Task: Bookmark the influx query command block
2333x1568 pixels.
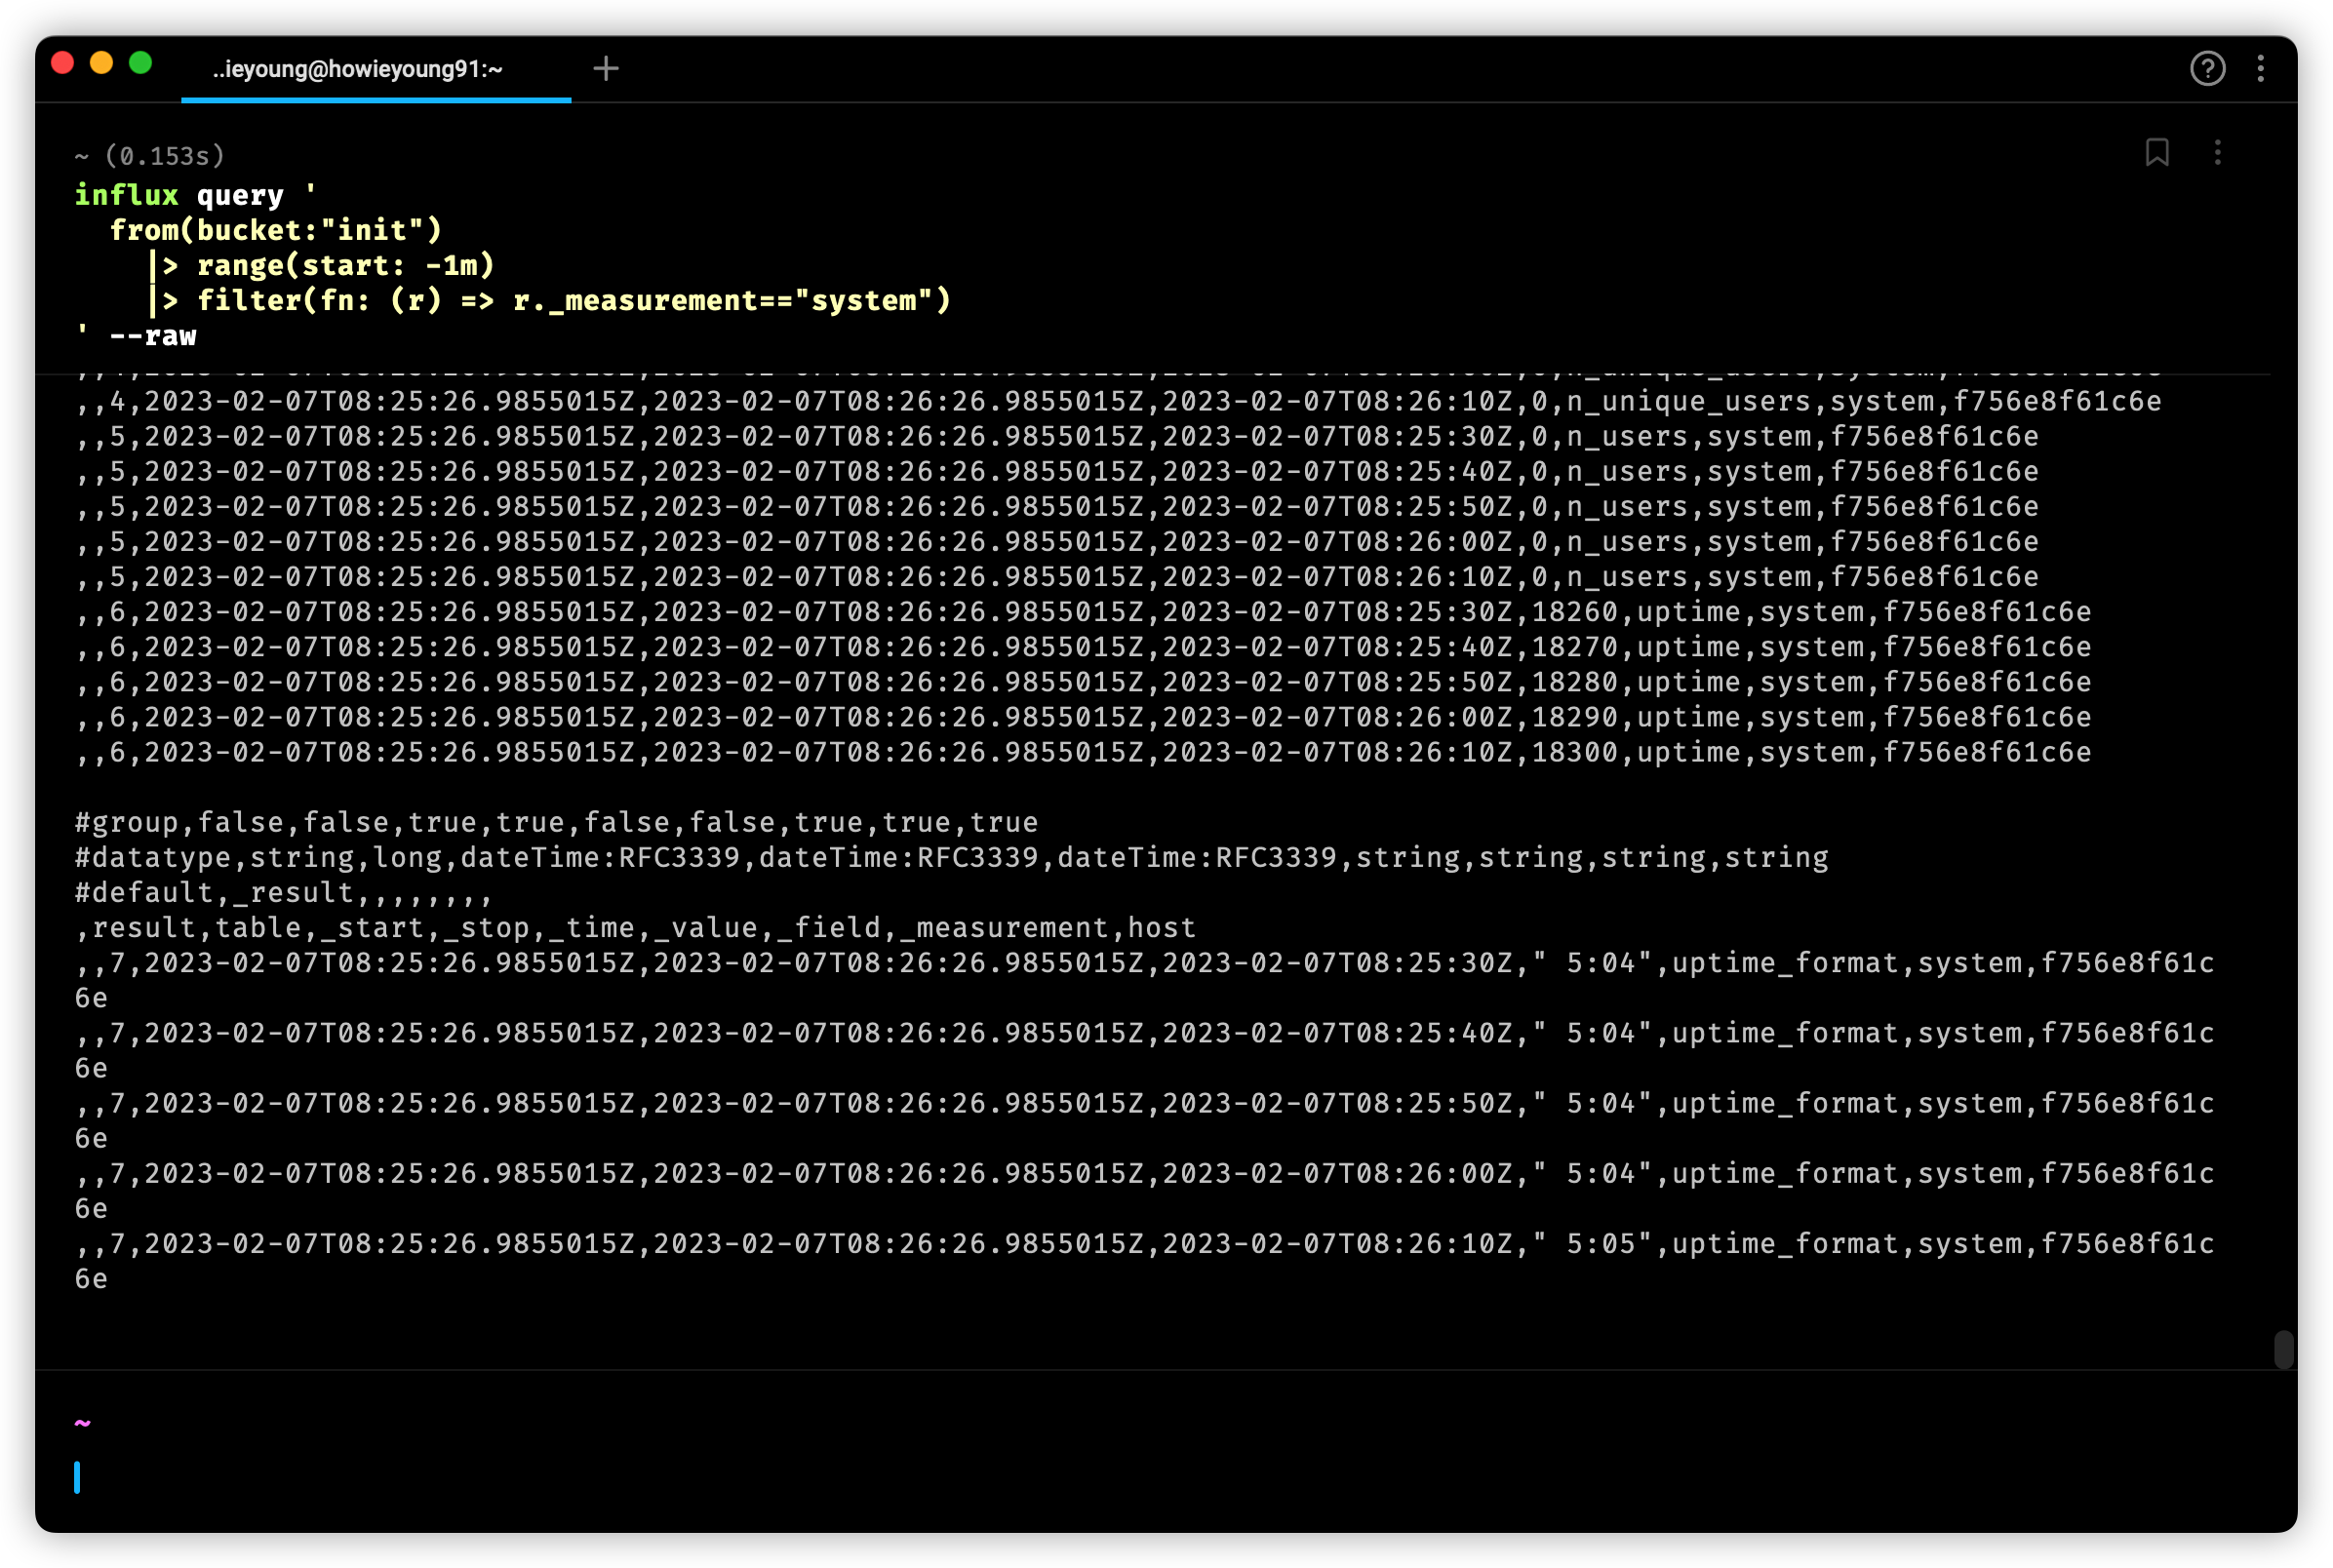Action: 2156,152
